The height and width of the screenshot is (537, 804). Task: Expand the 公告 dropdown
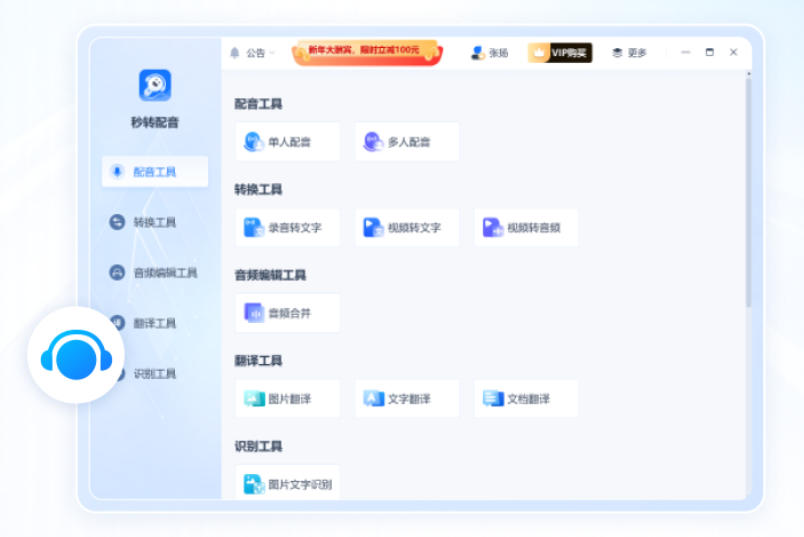[x=252, y=53]
